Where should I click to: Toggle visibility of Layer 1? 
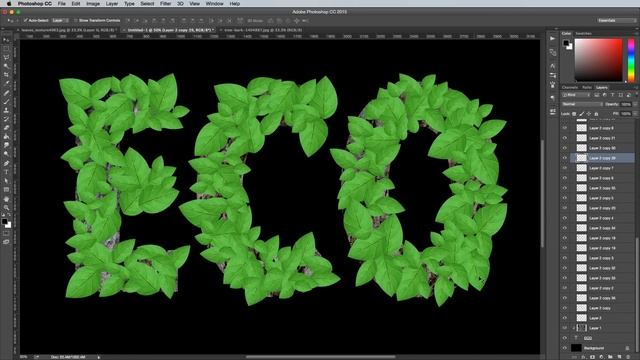564,328
